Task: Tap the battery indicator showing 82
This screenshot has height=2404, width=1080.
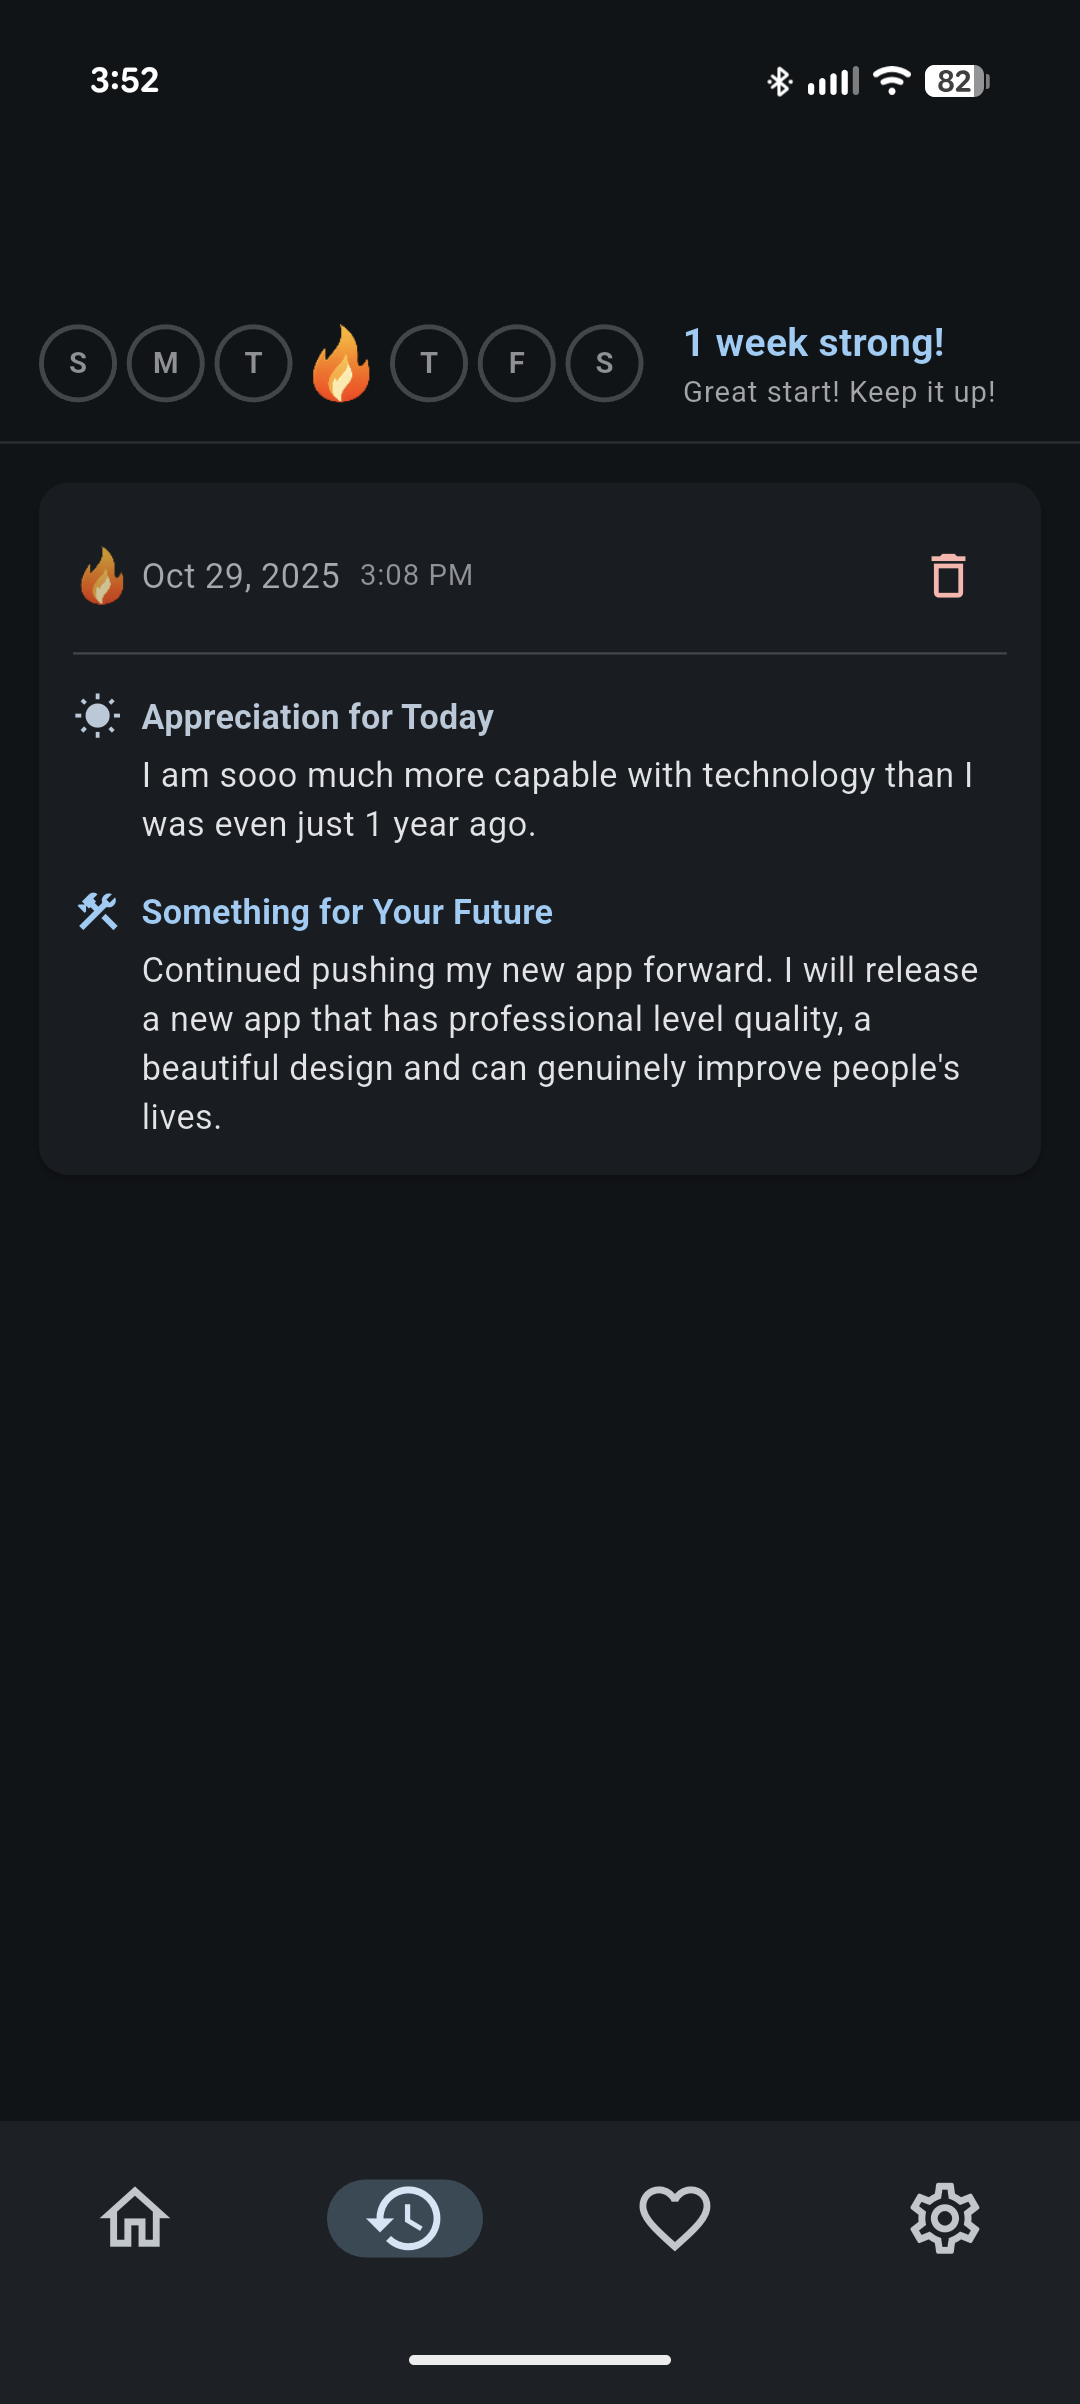Action: 956,81
